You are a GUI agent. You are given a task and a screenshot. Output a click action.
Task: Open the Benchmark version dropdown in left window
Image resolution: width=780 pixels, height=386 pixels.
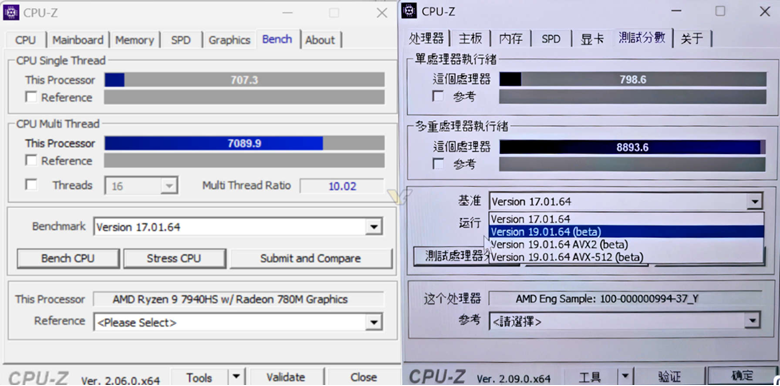click(373, 227)
